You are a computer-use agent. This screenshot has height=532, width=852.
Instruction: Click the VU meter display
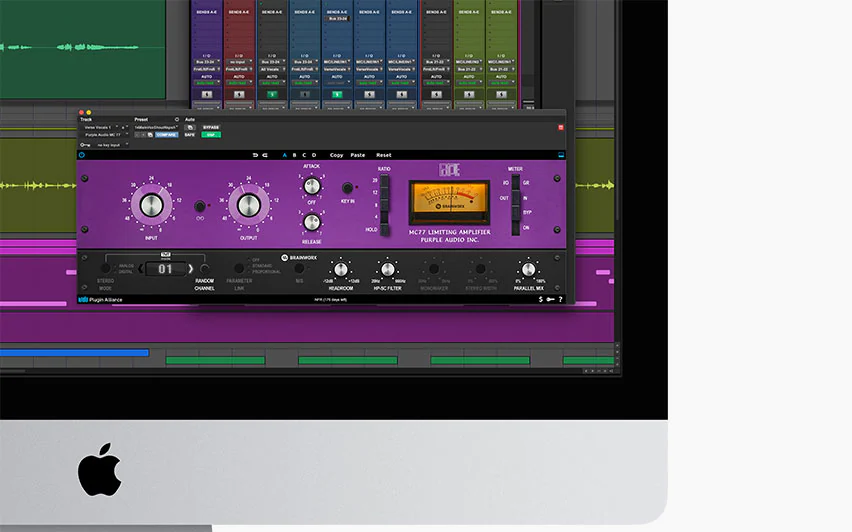tap(449, 203)
